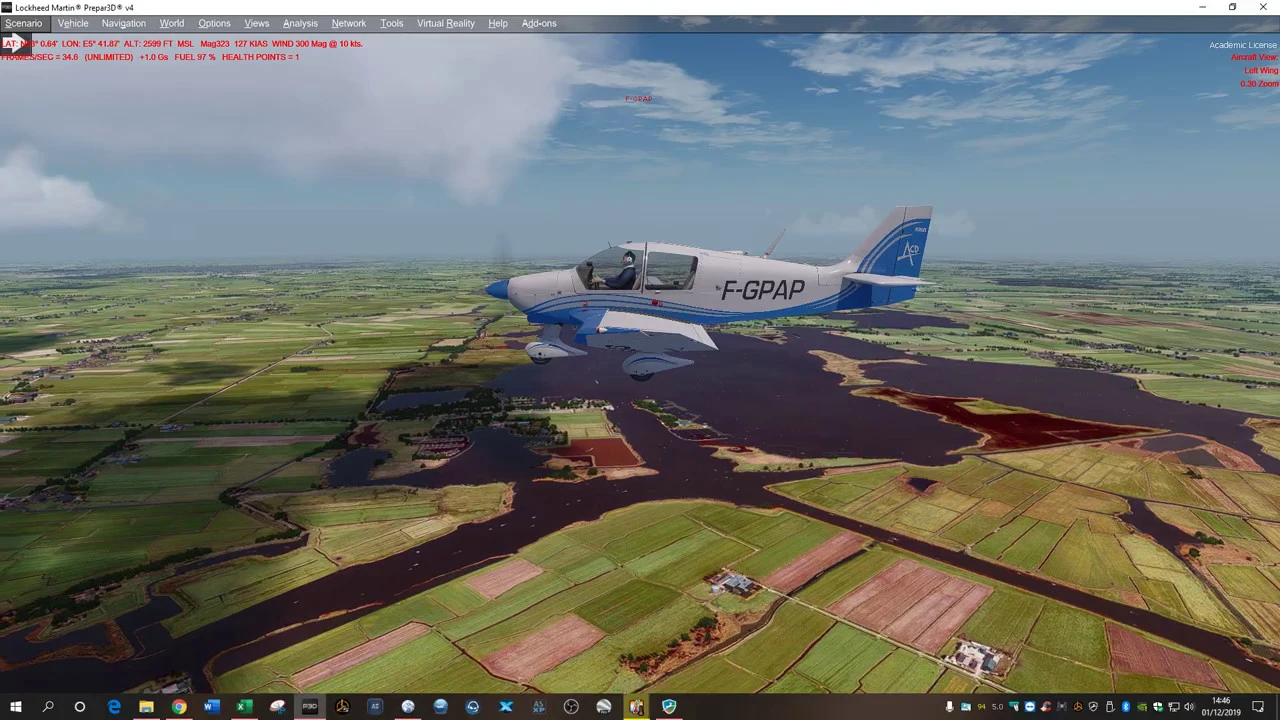This screenshot has width=1280, height=720.
Task: Switch to Microsoft Excel in taskbar
Action: pos(244,708)
